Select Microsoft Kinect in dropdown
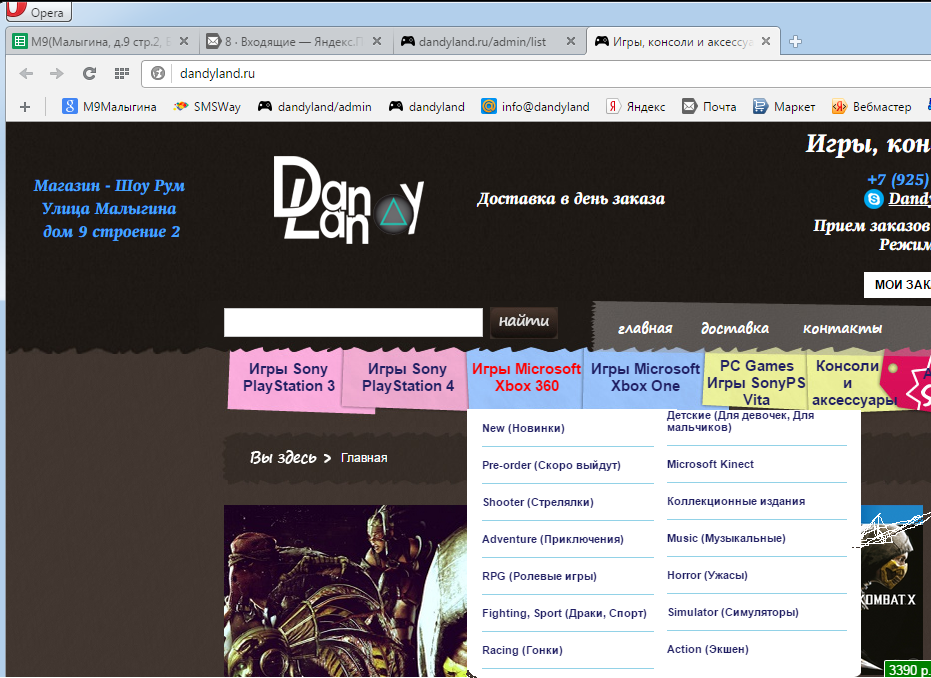 coord(710,464)
